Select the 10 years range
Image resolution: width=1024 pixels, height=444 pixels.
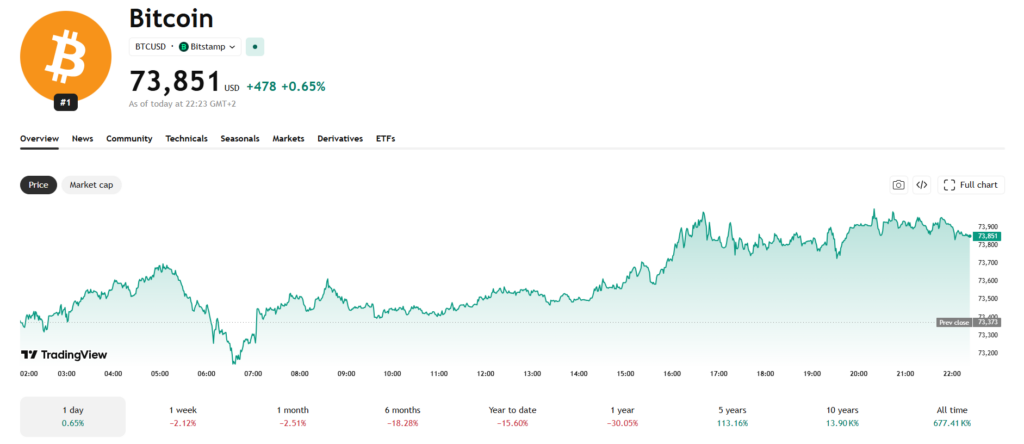(841, 417)
